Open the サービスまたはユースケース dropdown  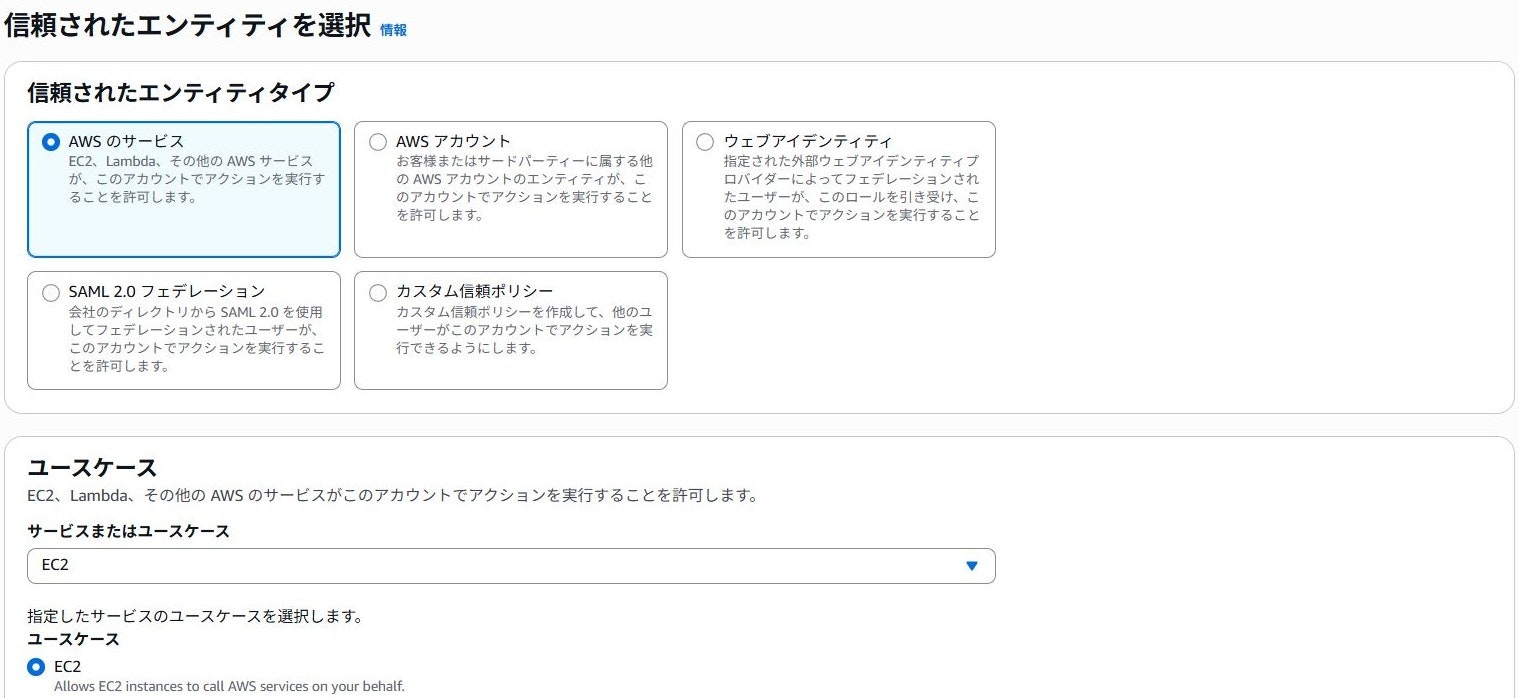click(x=511, y=566)
